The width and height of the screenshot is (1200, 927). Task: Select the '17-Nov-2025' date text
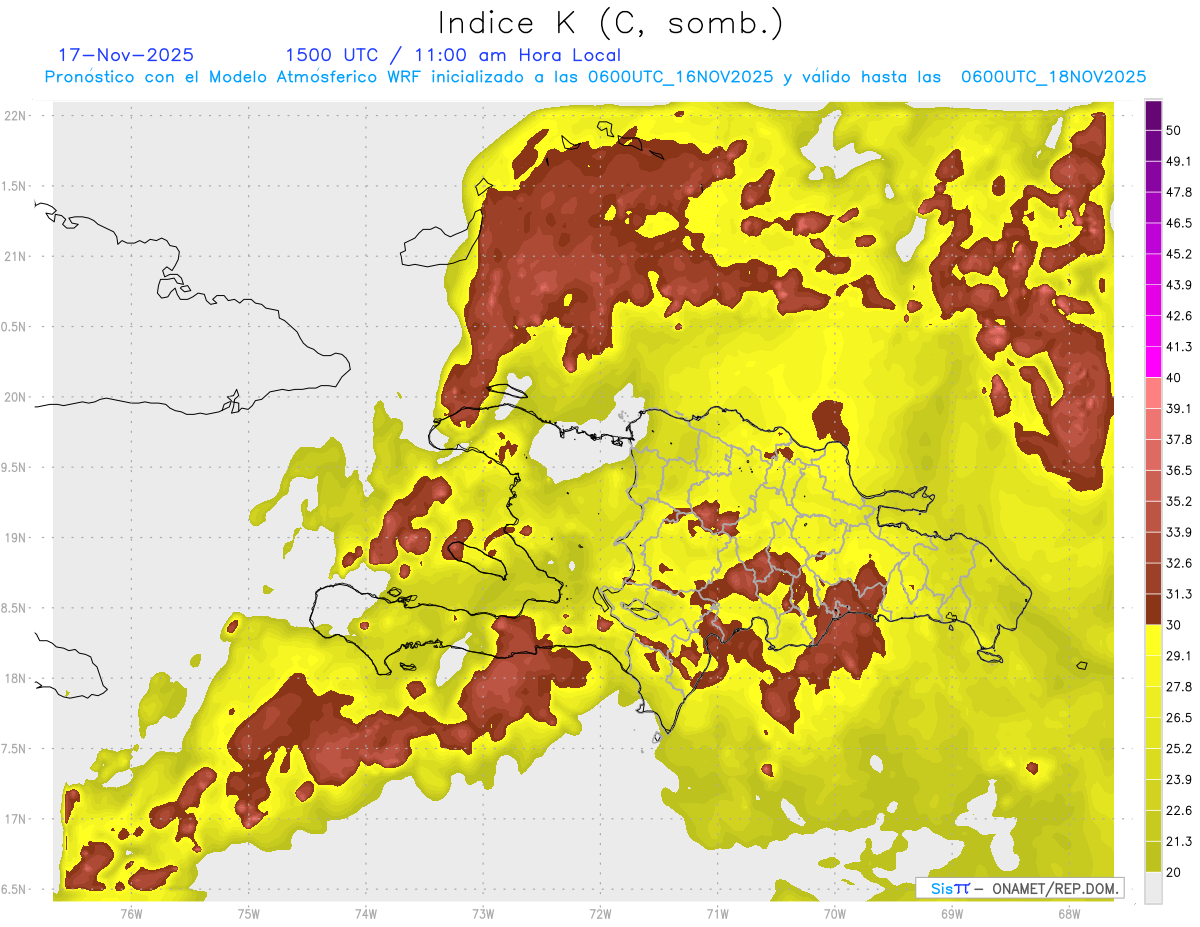coord(126,55)
